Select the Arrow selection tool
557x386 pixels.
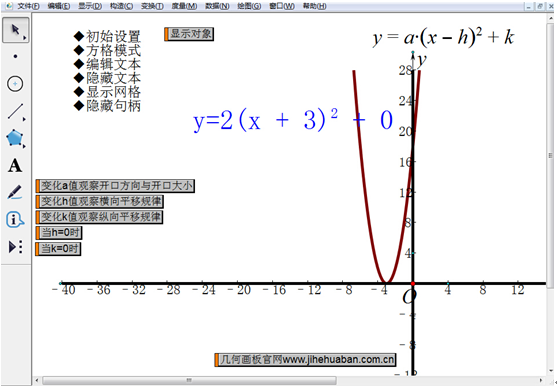(15, 30)
